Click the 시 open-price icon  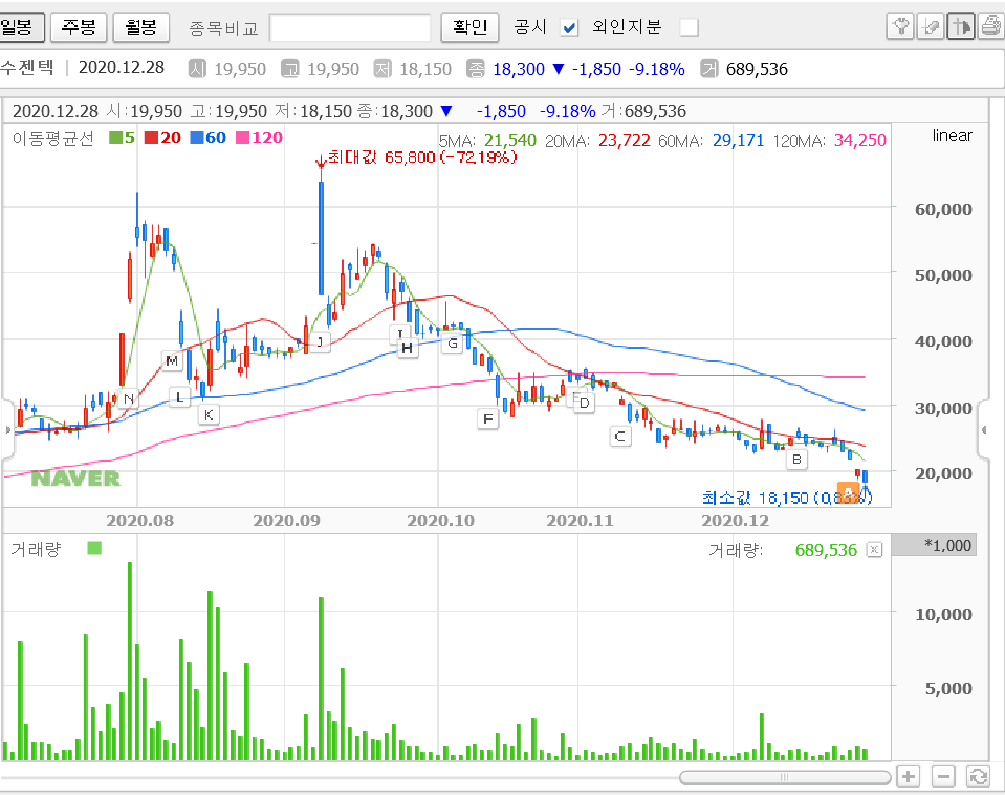[197, 69]
